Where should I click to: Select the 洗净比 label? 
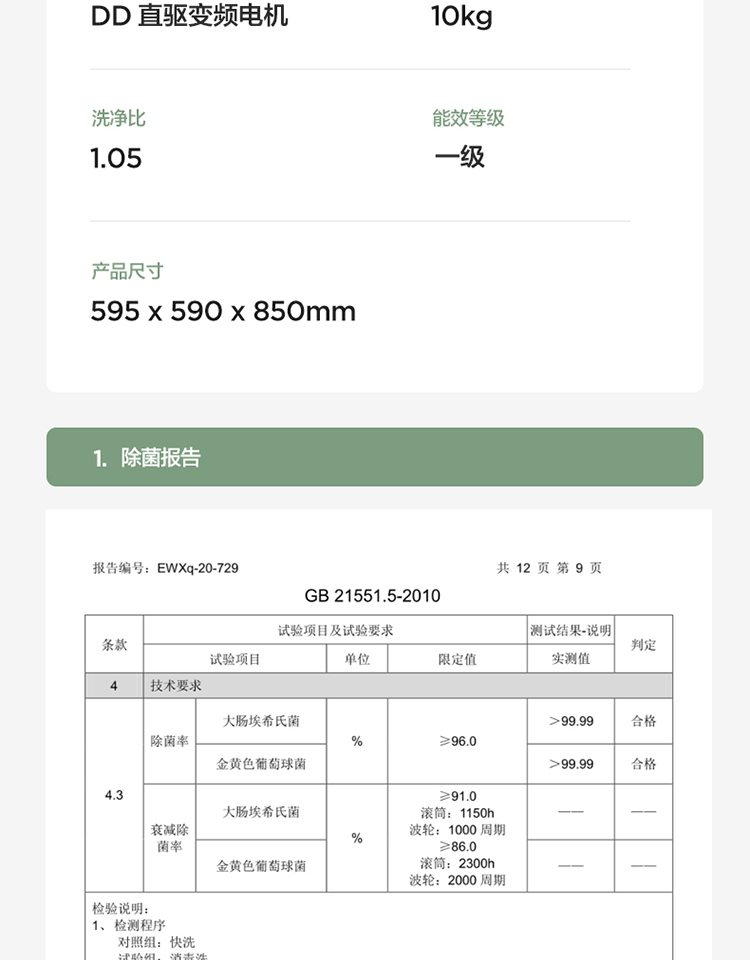coord(119,118)
